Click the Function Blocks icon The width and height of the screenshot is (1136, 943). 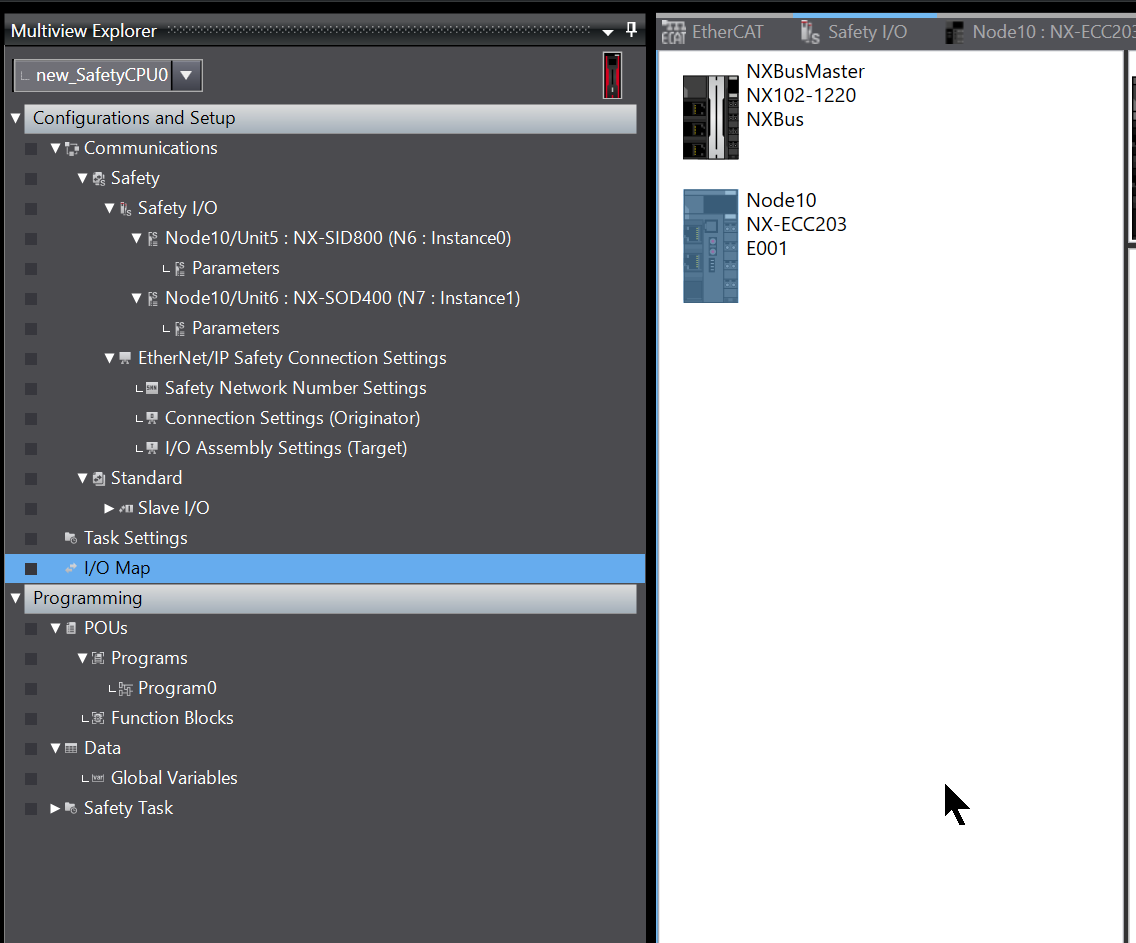pos(98,718)
